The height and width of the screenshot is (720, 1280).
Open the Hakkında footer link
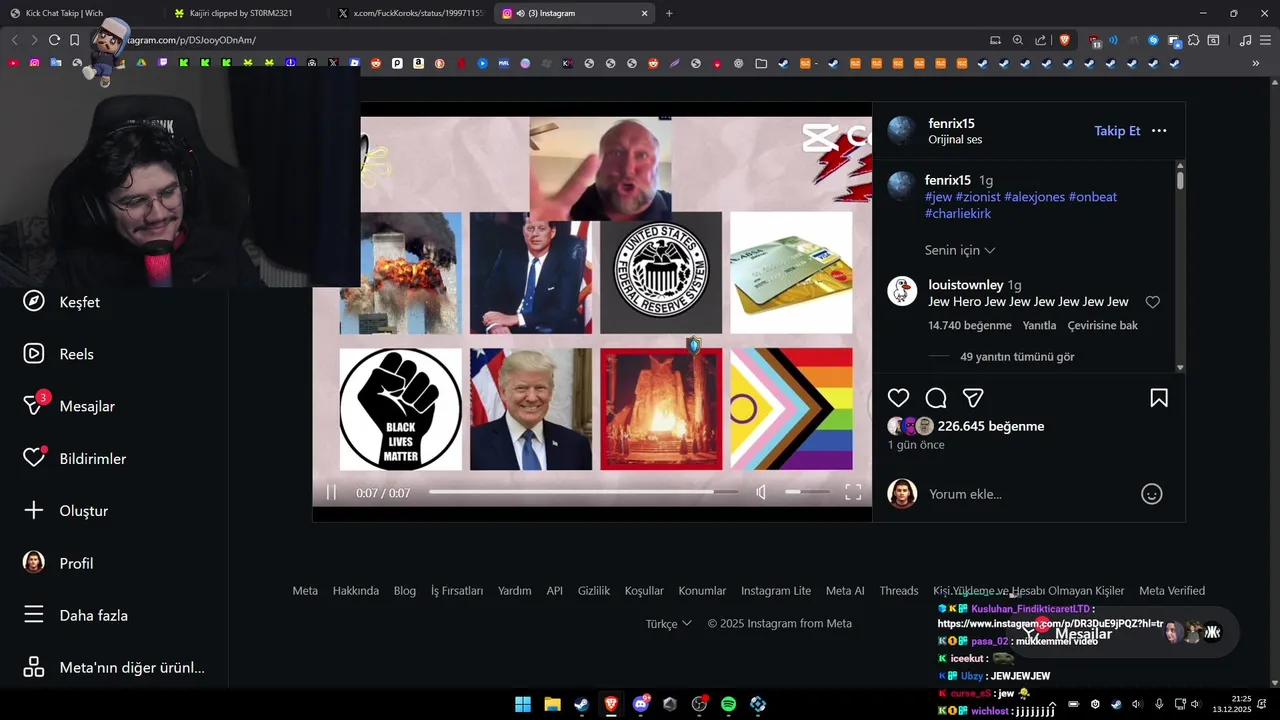point(356,591)
